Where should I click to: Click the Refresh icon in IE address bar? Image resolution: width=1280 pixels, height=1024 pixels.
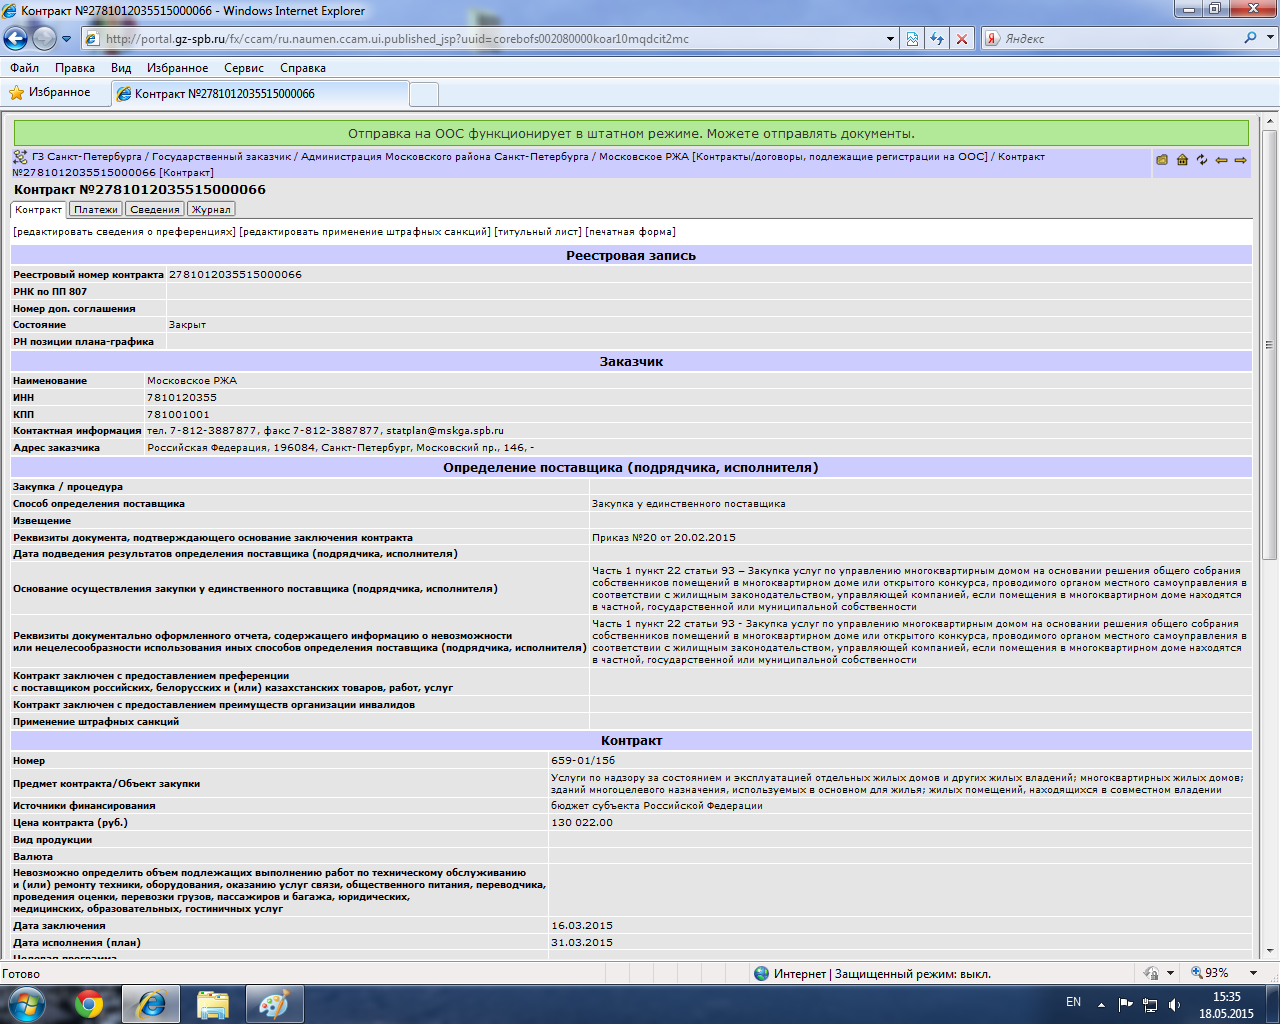point(937,39)
